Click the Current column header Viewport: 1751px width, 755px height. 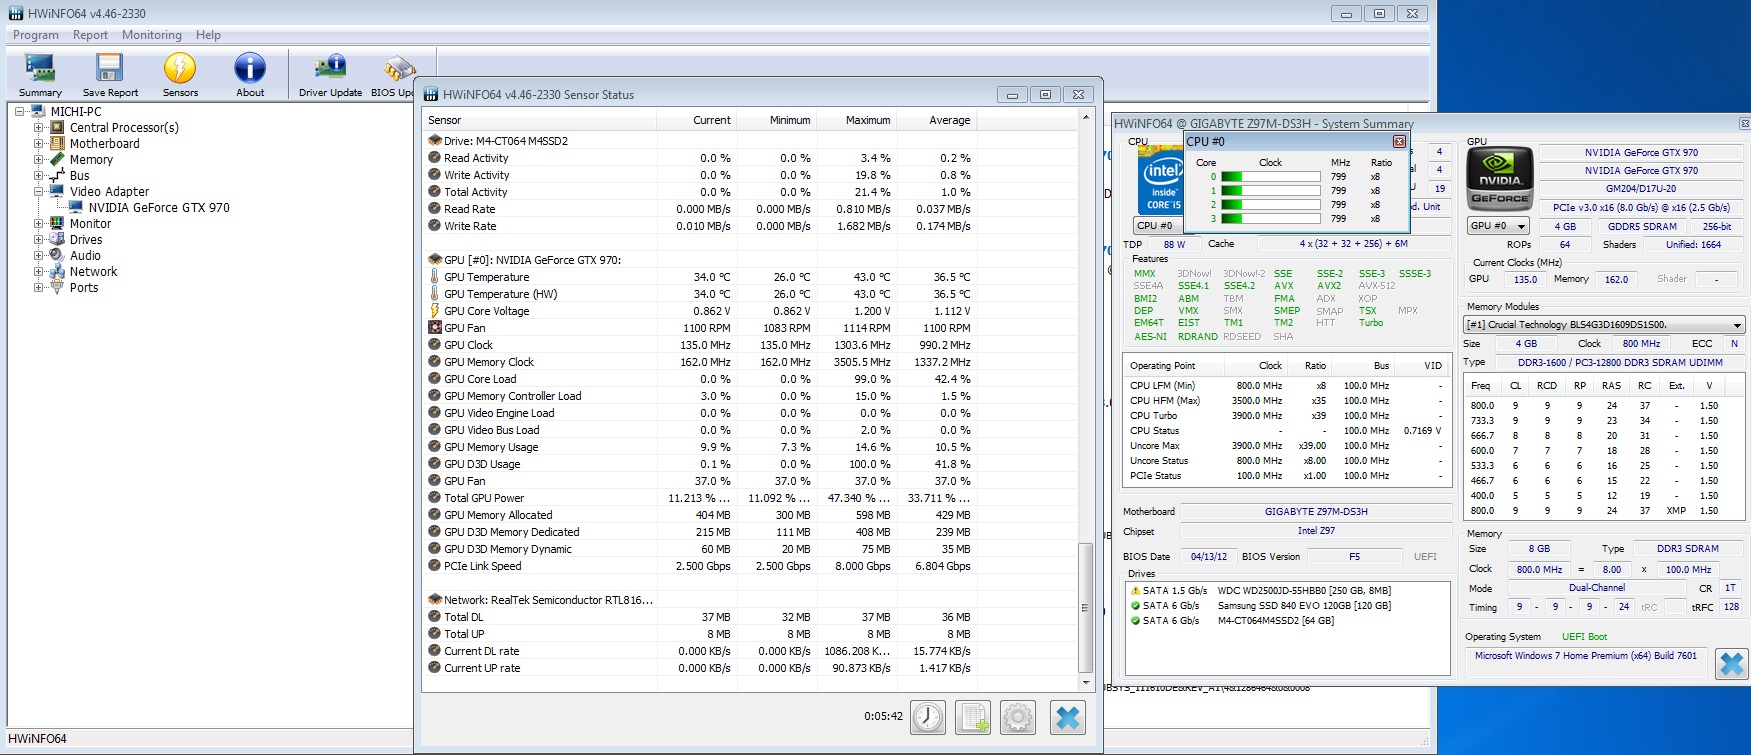point(697,120)
